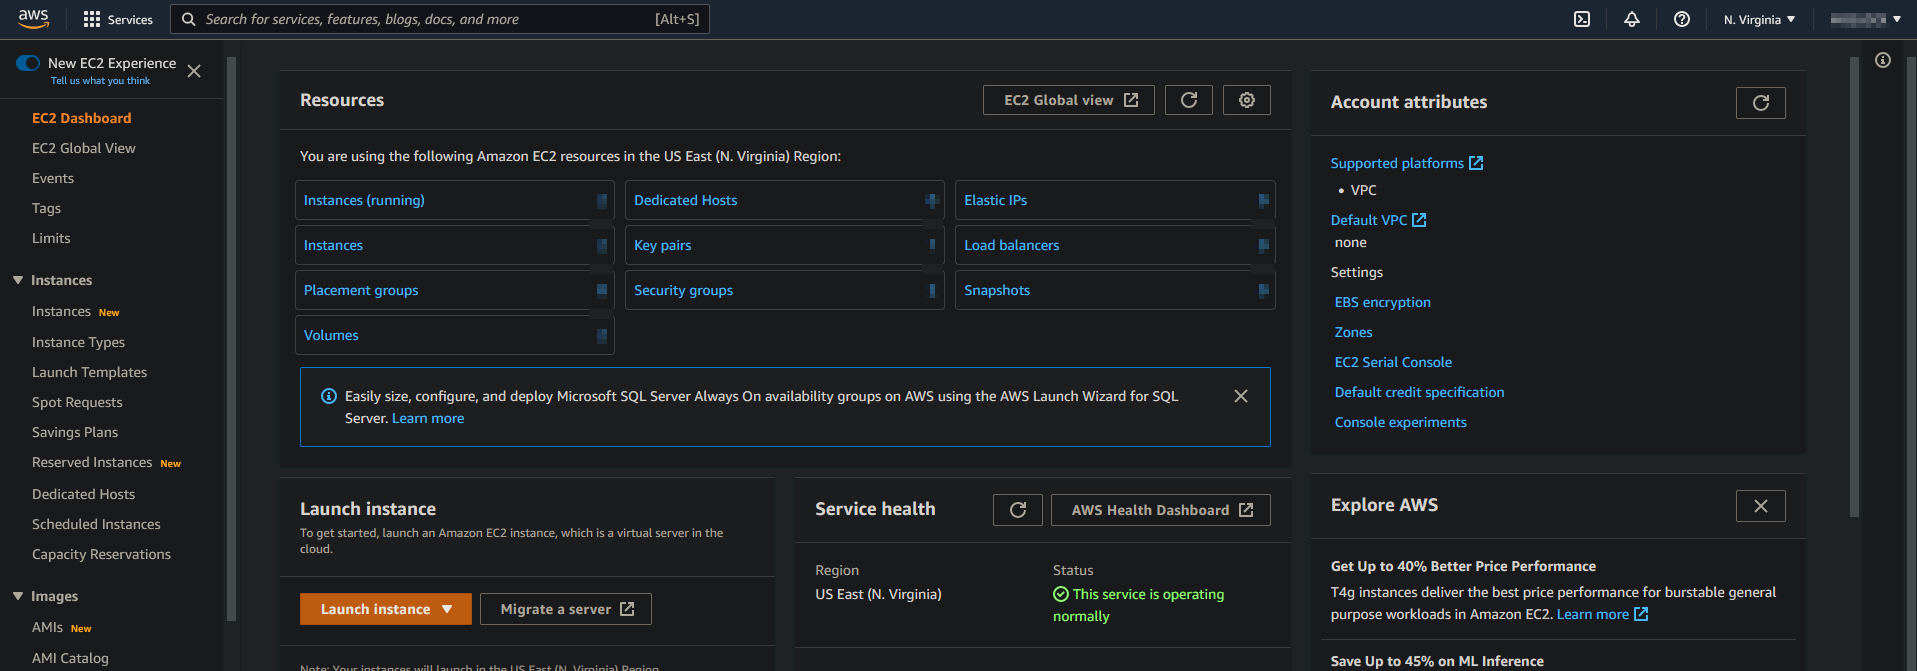Open the AWS Health Dashboard button
This screenshot has height=671, width=1917.
(x=1161, y=510)
